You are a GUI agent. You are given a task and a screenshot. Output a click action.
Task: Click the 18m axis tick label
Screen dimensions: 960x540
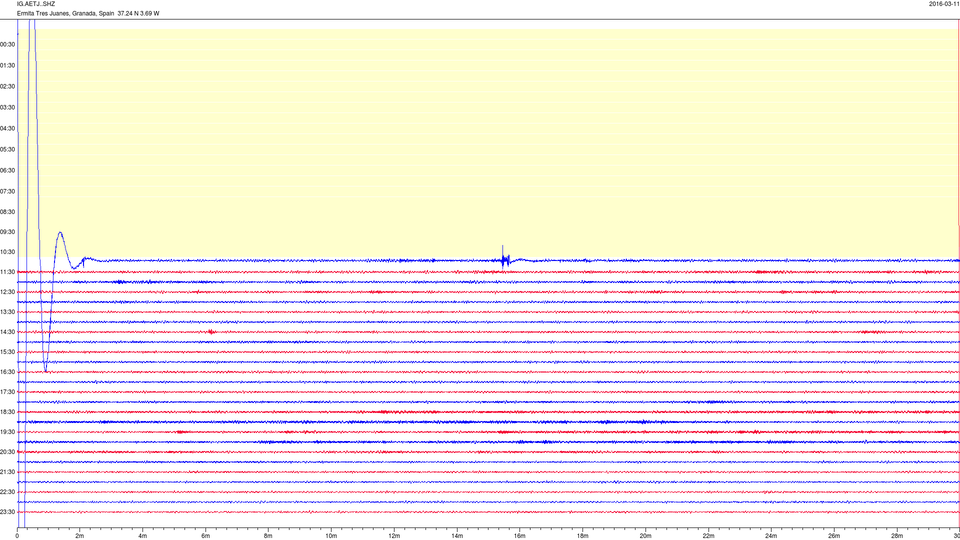tap(583, 536)
